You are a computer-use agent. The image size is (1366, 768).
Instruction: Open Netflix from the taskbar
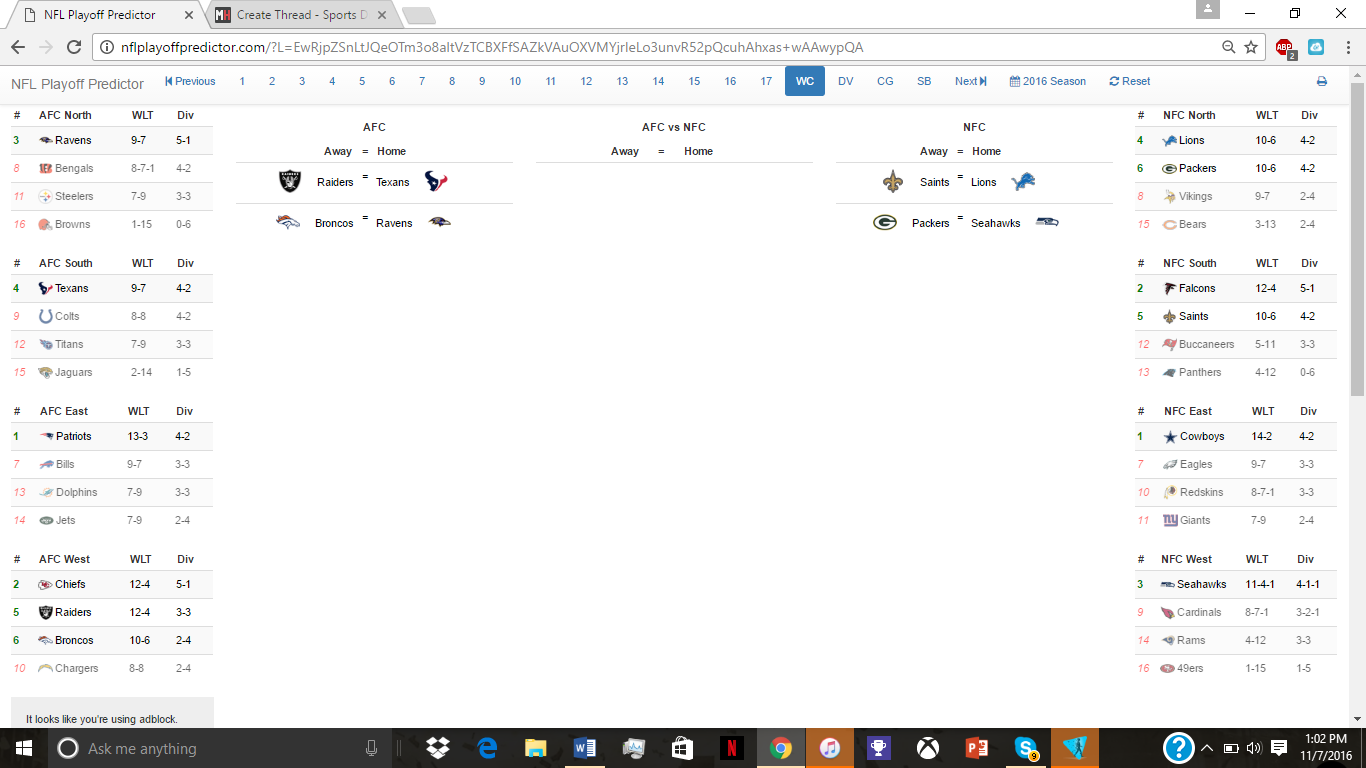(x=732, y=748)
